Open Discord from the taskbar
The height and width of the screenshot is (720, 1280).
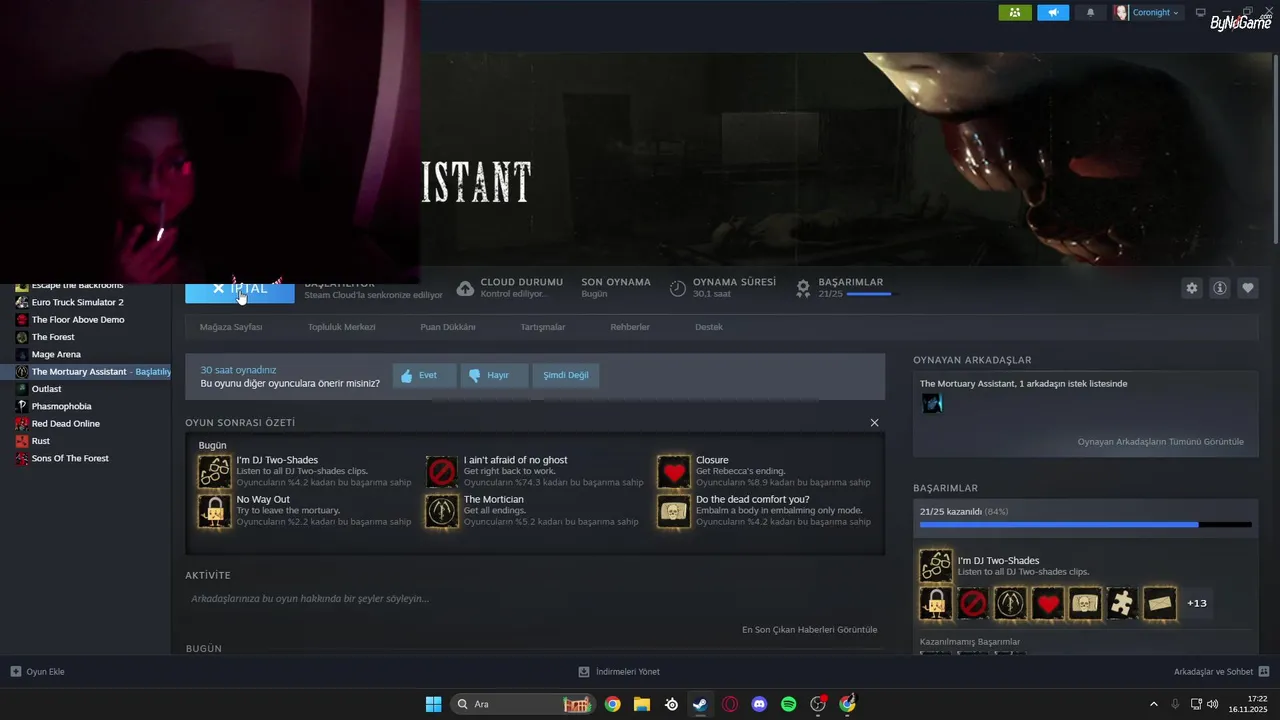point(759,704)
